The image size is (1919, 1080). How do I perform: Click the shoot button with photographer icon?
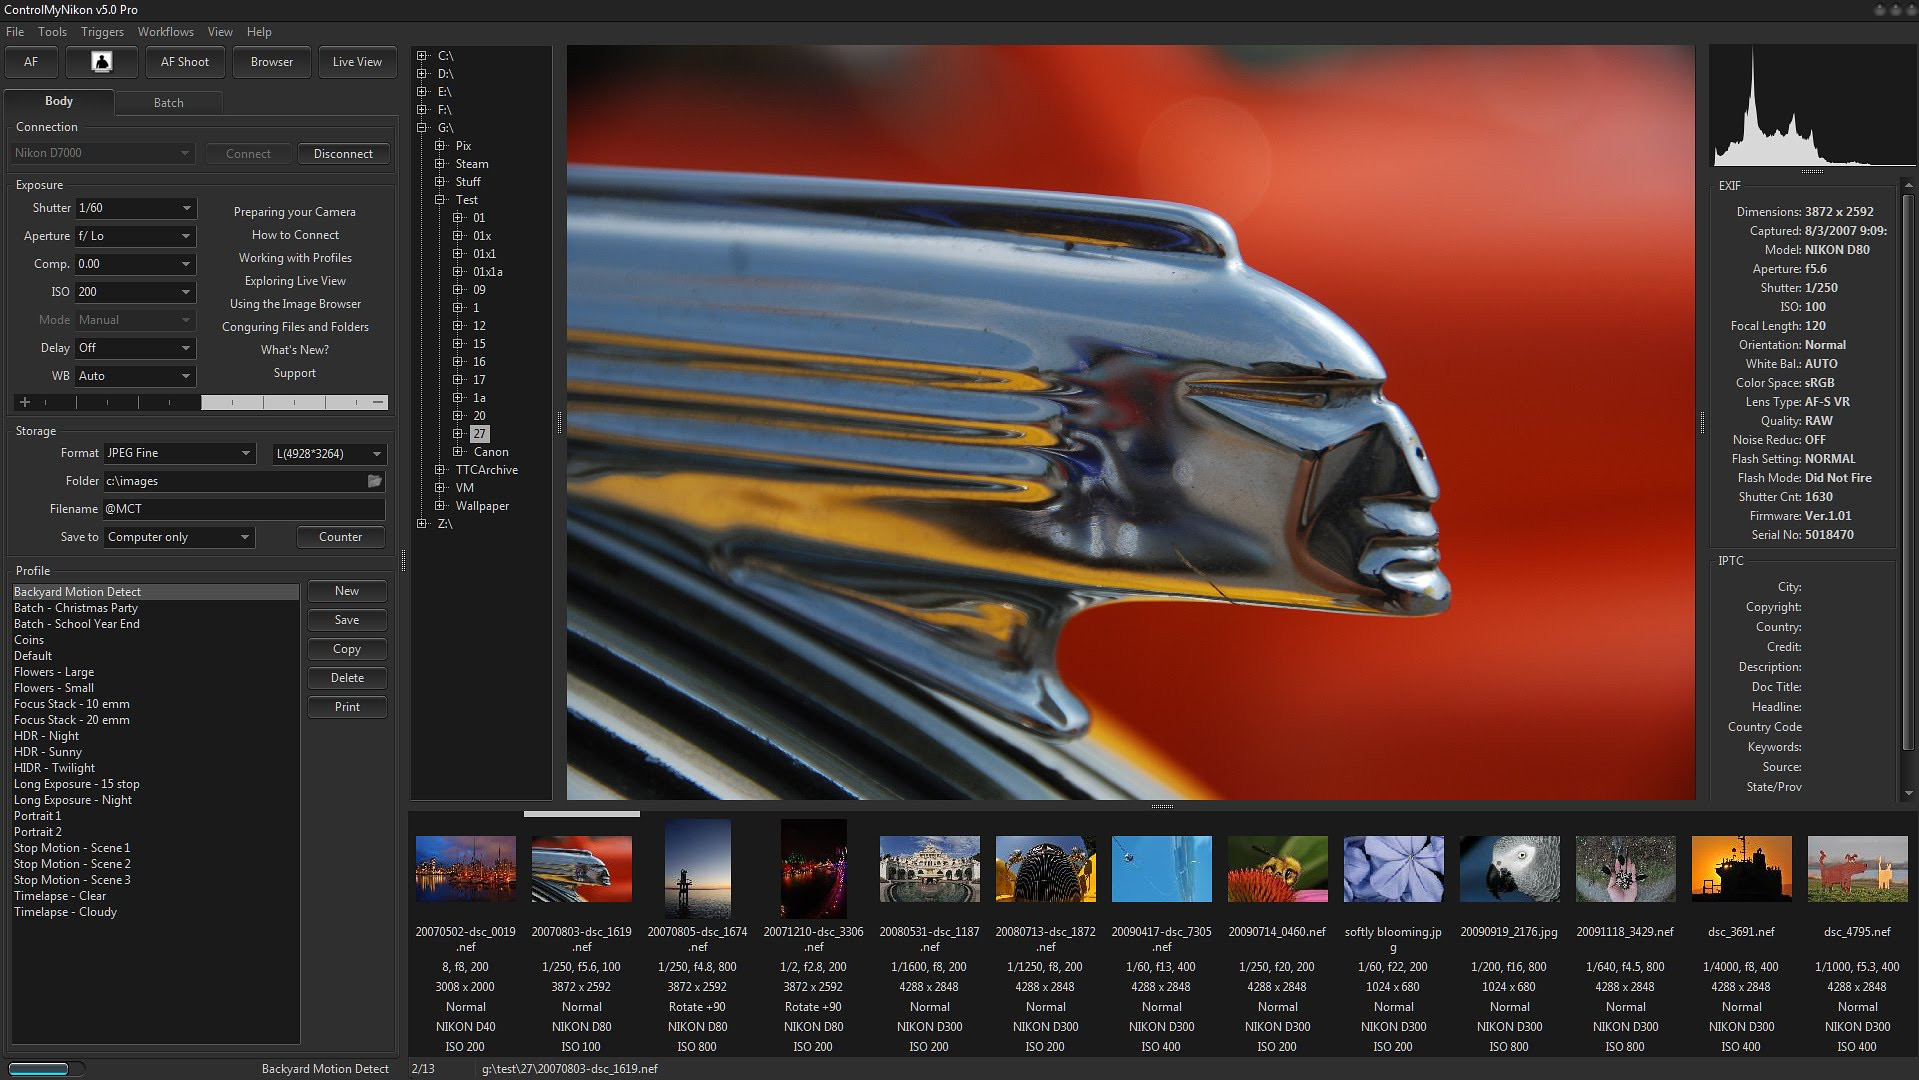[x=101, y=62]
